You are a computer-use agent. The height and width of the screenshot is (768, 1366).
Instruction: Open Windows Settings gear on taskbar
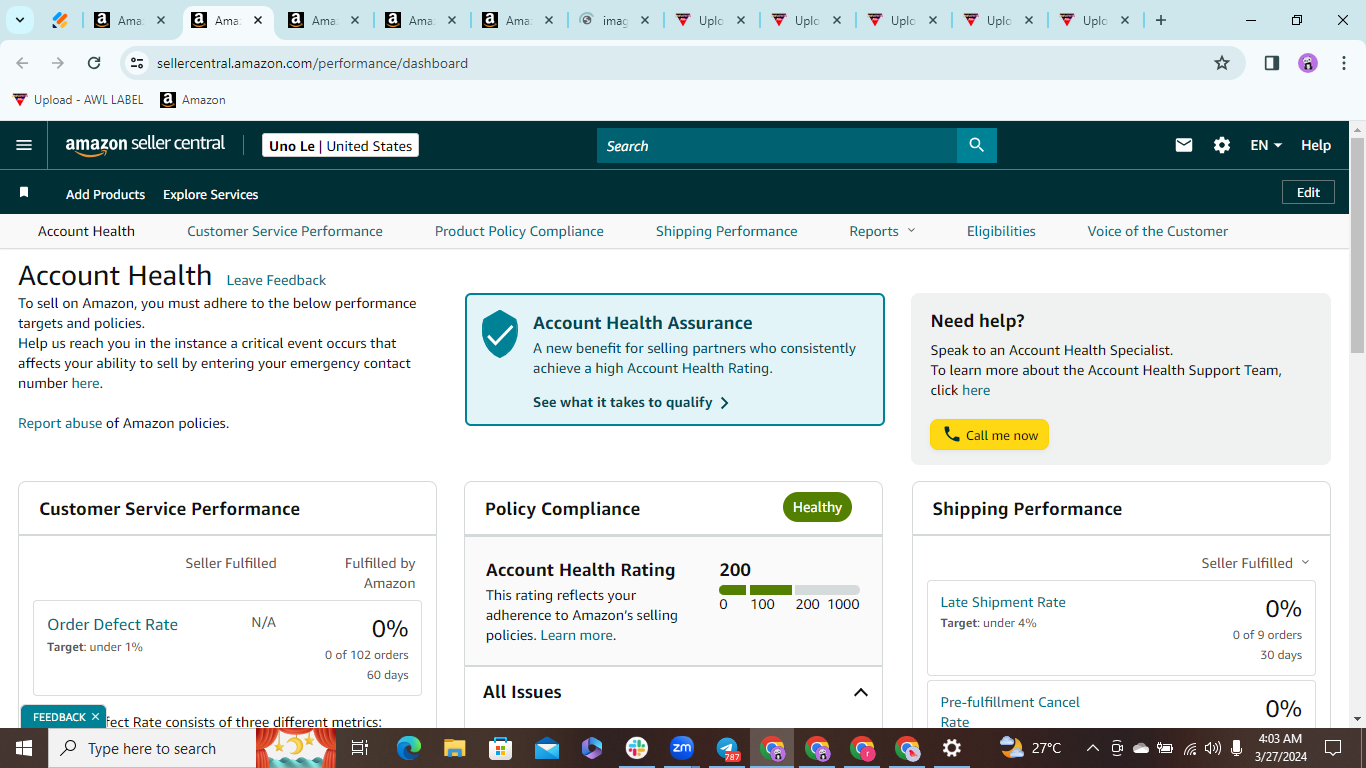click(x=952, y=748)
